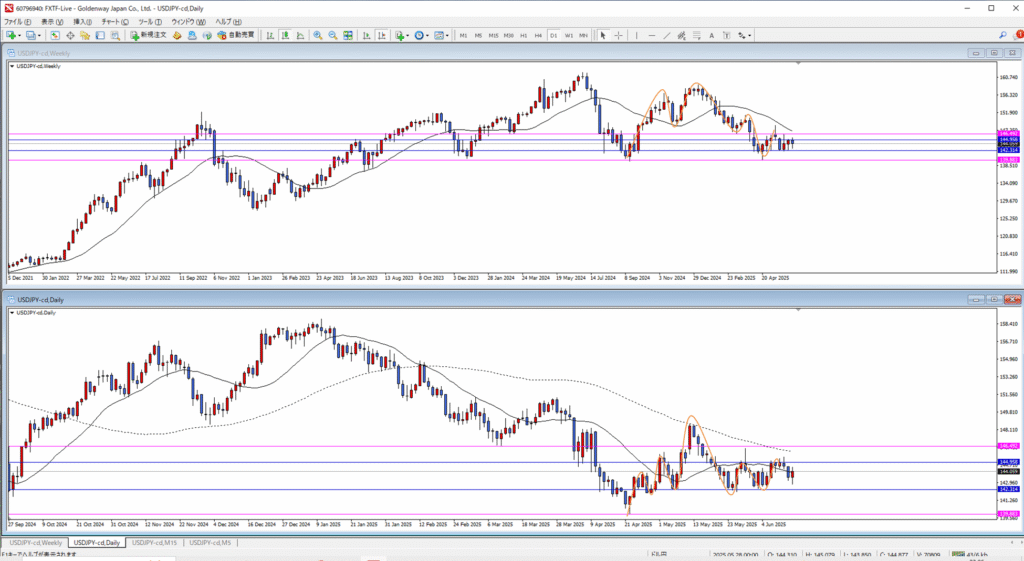Click the 新規注文 new order button

coord(148,35)
